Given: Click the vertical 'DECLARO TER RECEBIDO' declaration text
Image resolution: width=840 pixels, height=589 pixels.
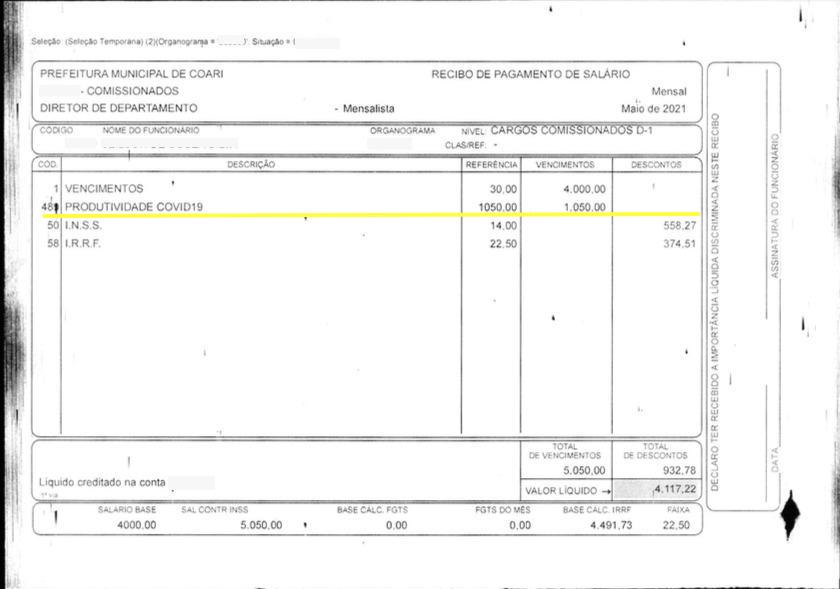Looking at the screenshot, I should (715, 302).
